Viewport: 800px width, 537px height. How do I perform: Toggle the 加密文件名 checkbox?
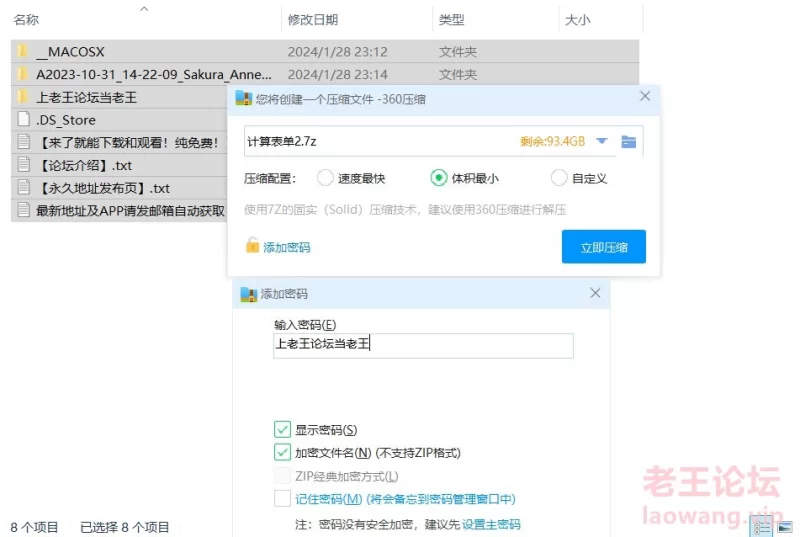pyautogui.click(x=282, y=452)
